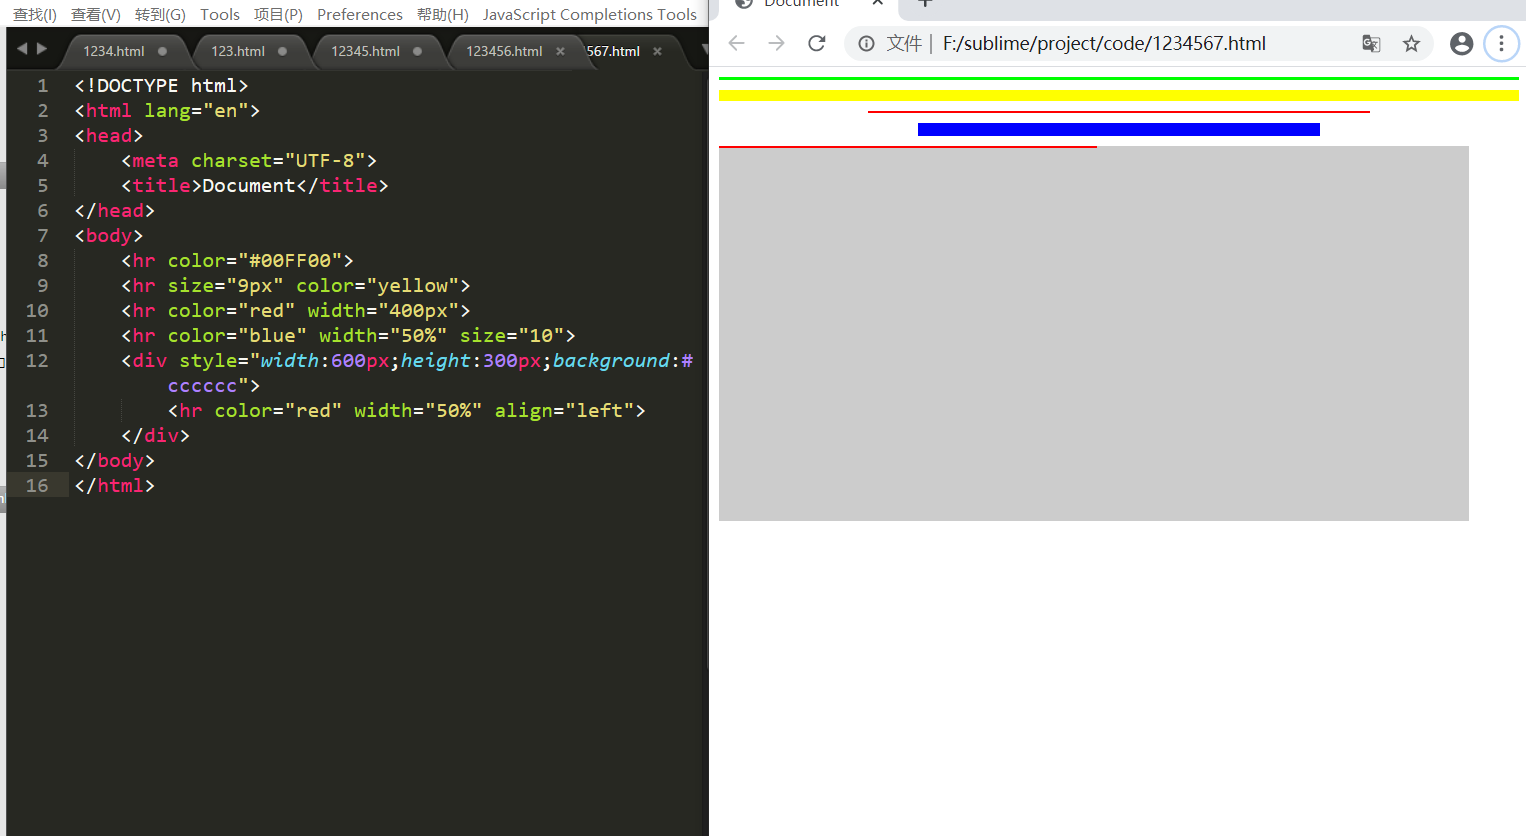This screenshot has width=1526, height=836.
Task: Open the 转到(G) menu
Action: coord(160,14)
